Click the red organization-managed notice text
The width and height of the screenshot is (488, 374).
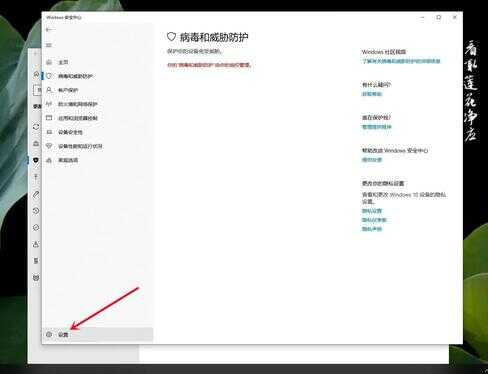[x=209, y=65]
